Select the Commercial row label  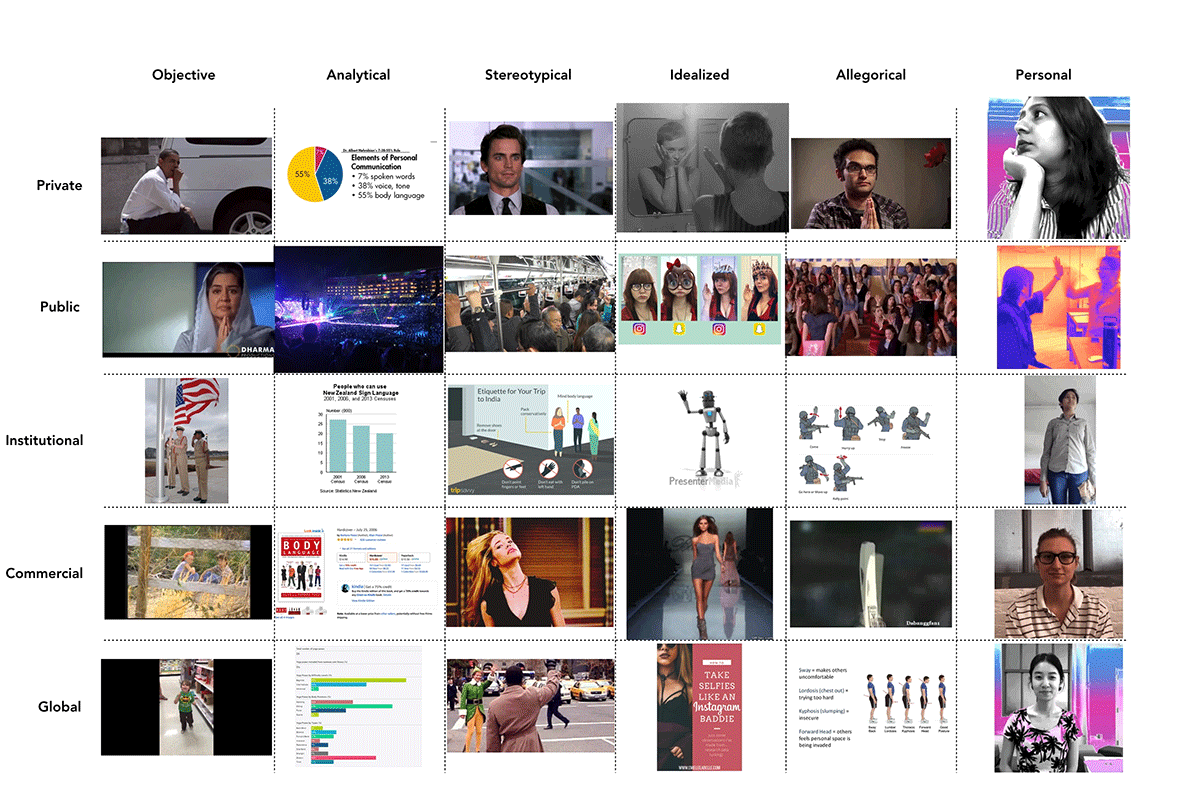point(44,574)
